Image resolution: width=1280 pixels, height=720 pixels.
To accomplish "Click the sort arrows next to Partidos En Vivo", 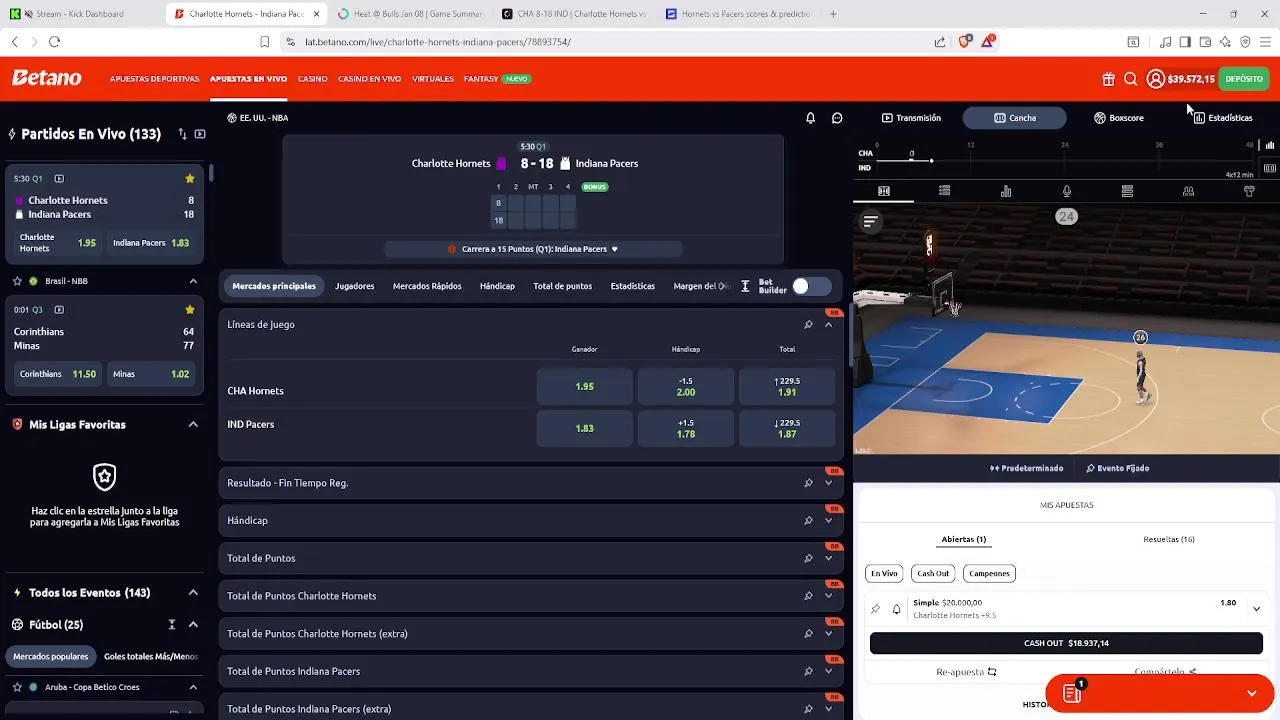I will tap(182, 134).
